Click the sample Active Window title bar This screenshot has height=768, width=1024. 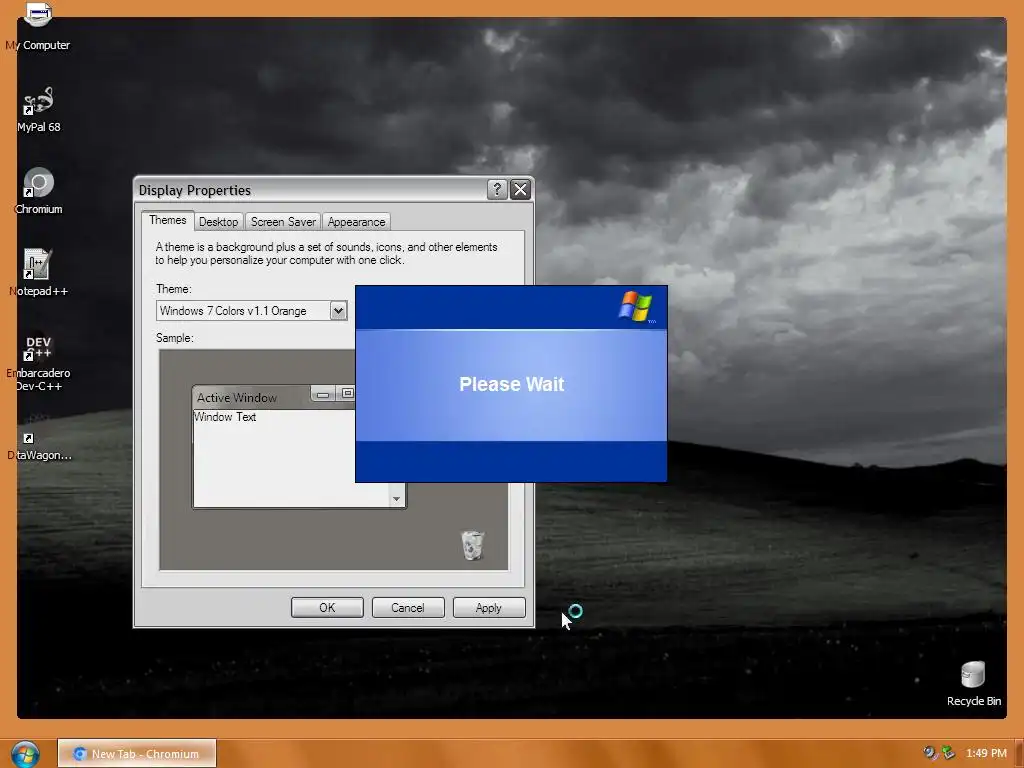coord(273,397)
